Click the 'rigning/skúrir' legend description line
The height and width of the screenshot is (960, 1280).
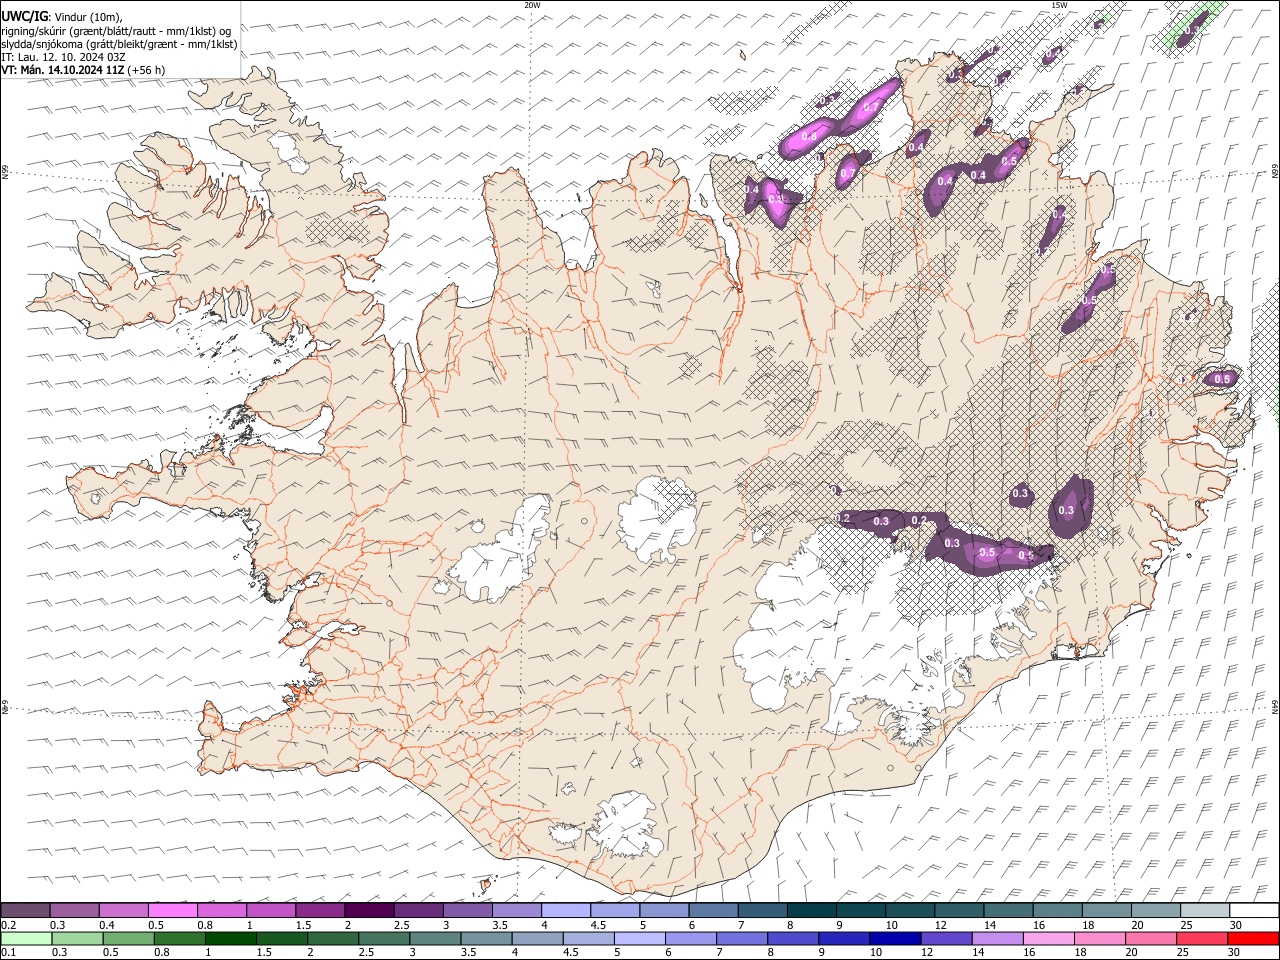[x=116, y=31]
